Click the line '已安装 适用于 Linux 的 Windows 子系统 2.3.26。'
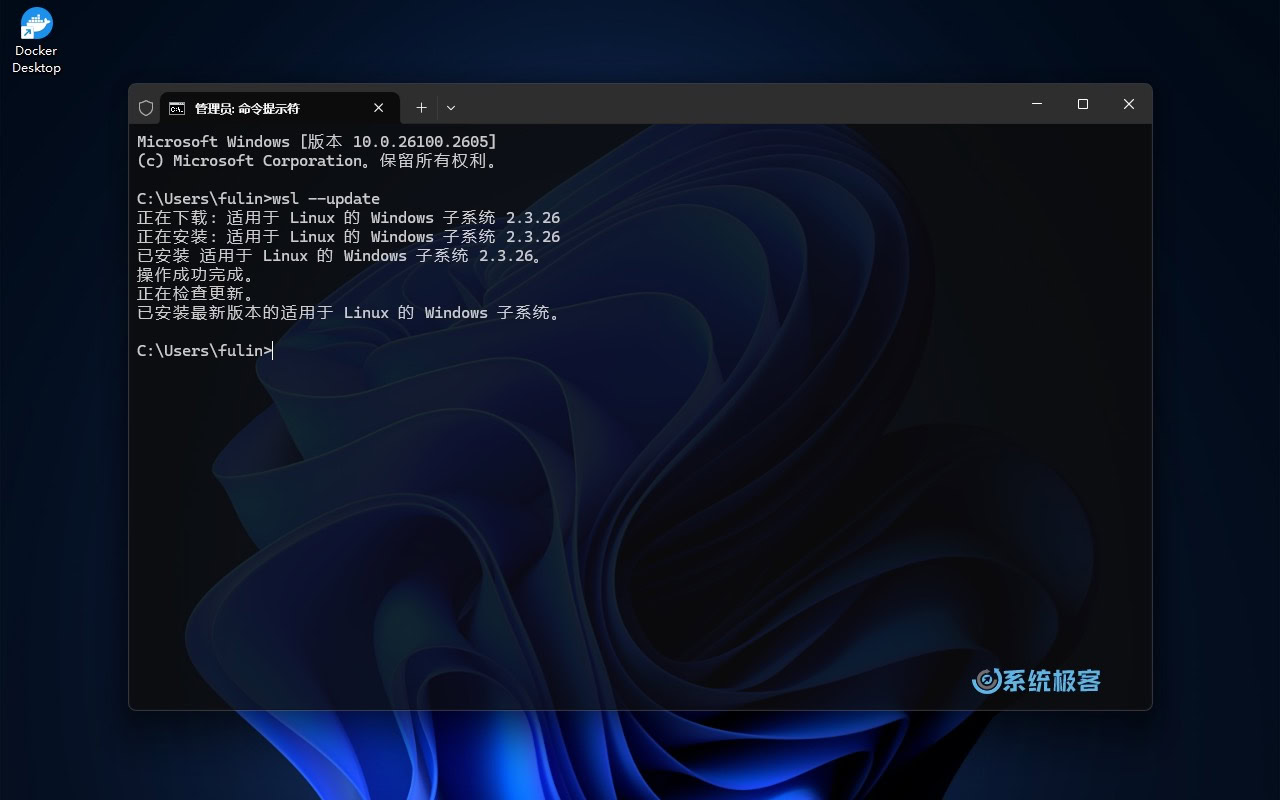The image size is (1280, 800). [x=340, y=256]
